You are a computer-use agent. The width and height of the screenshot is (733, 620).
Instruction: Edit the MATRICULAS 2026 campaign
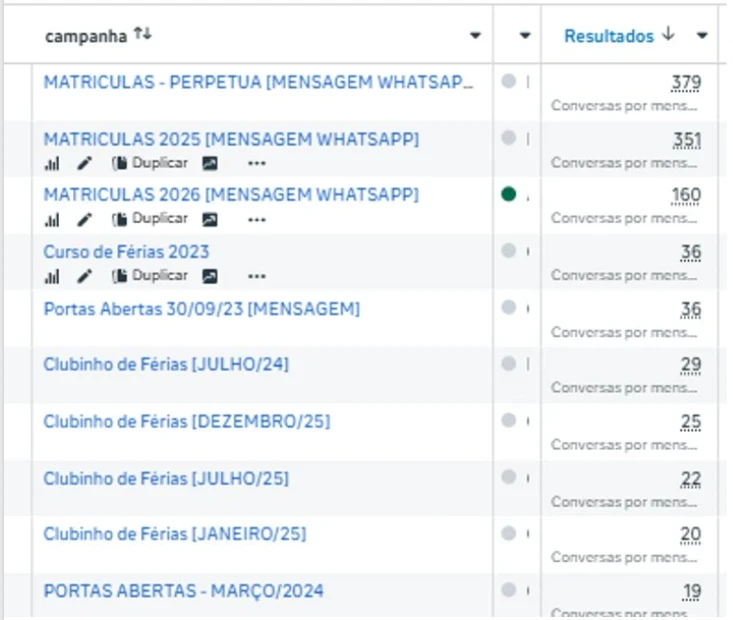[85, 219]
